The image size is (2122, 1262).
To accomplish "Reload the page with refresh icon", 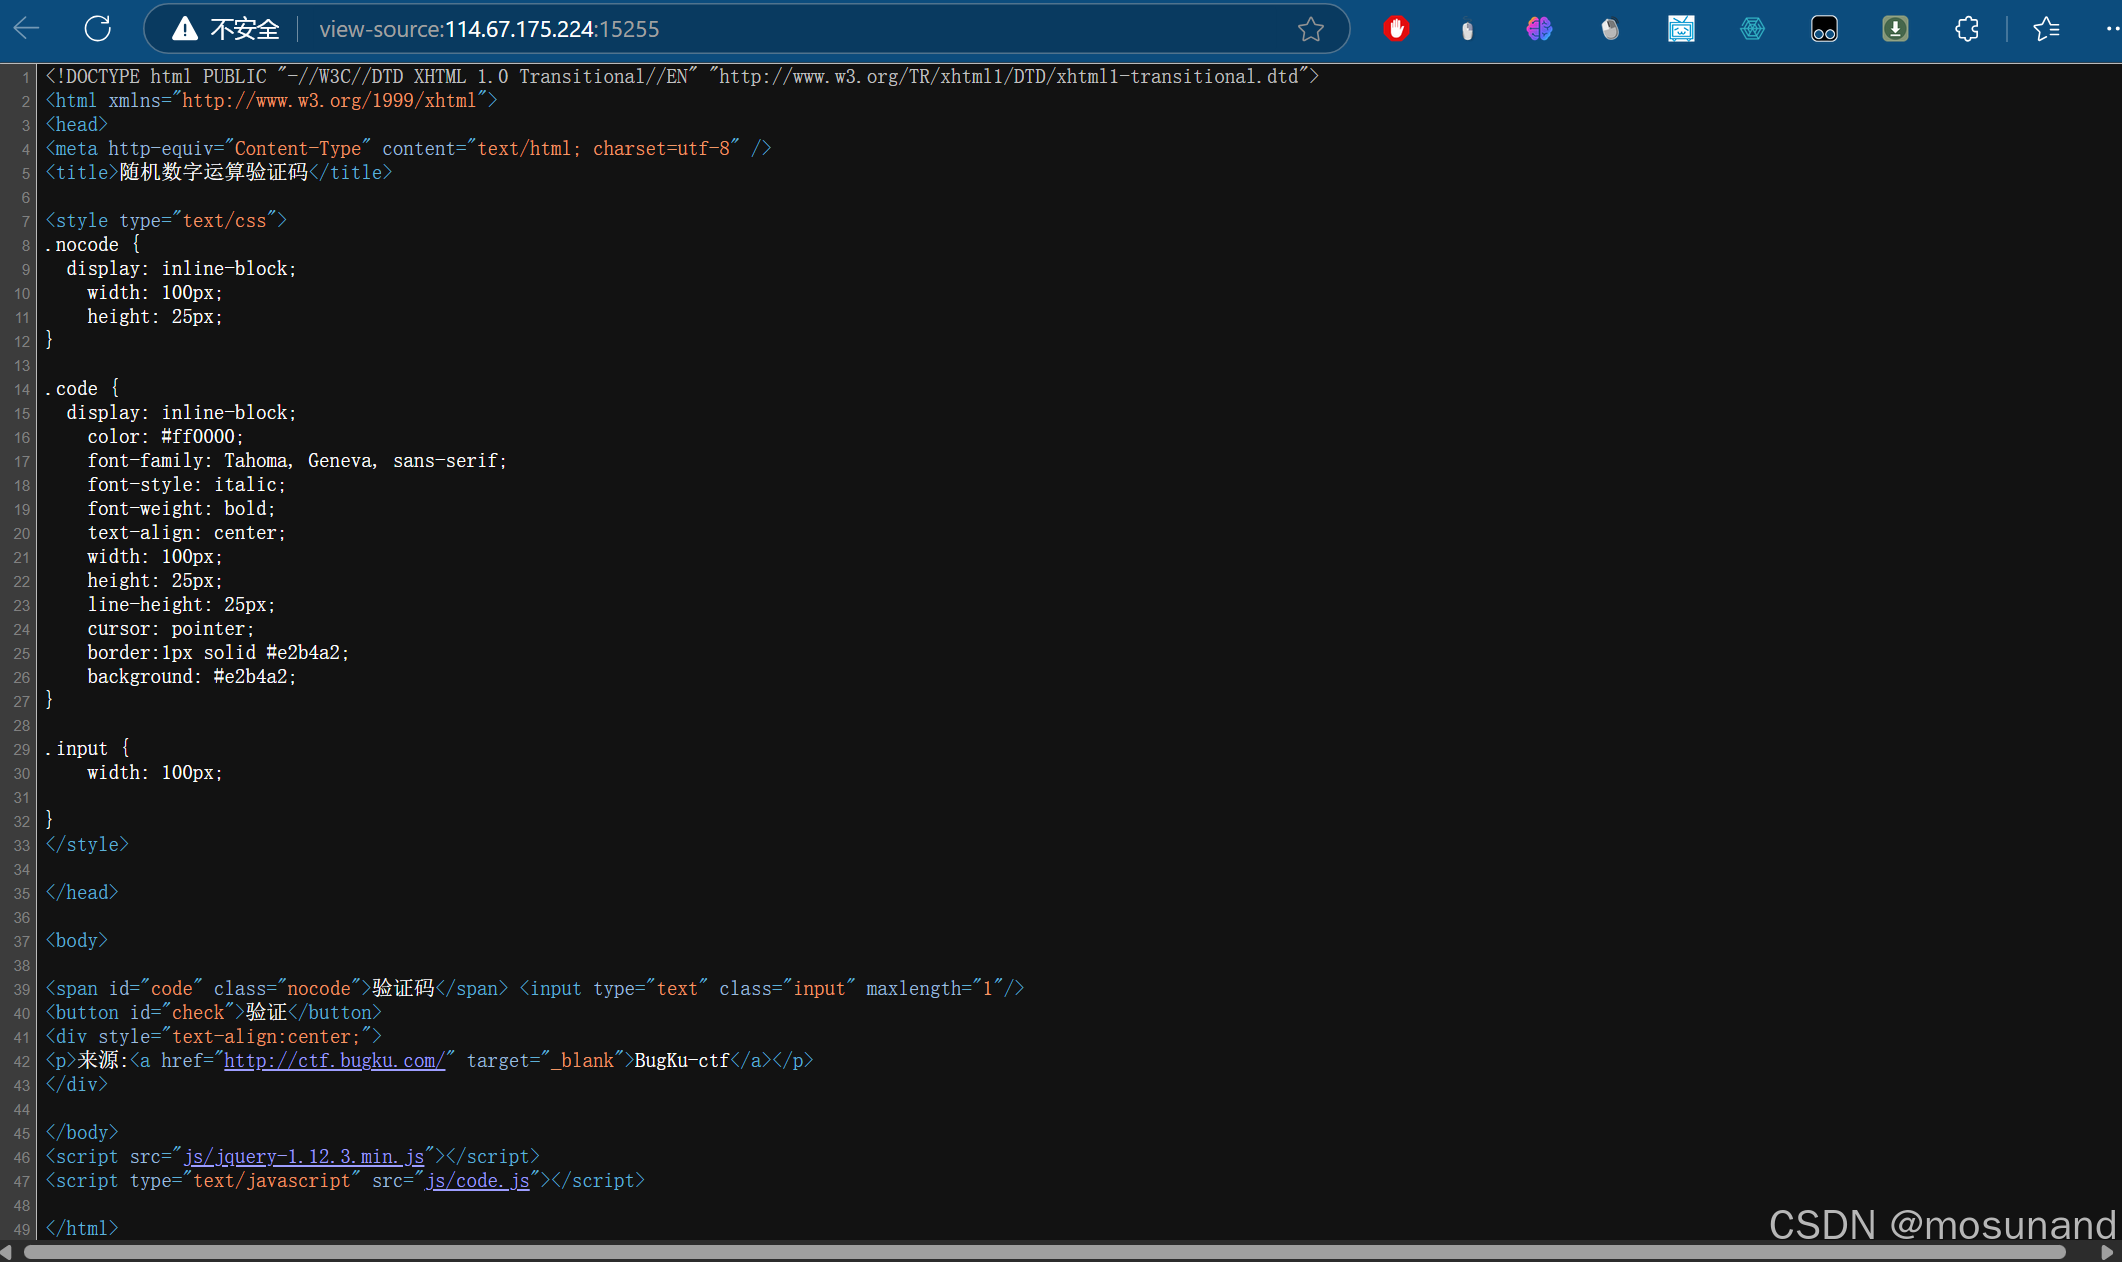I will tap(98, 29).
